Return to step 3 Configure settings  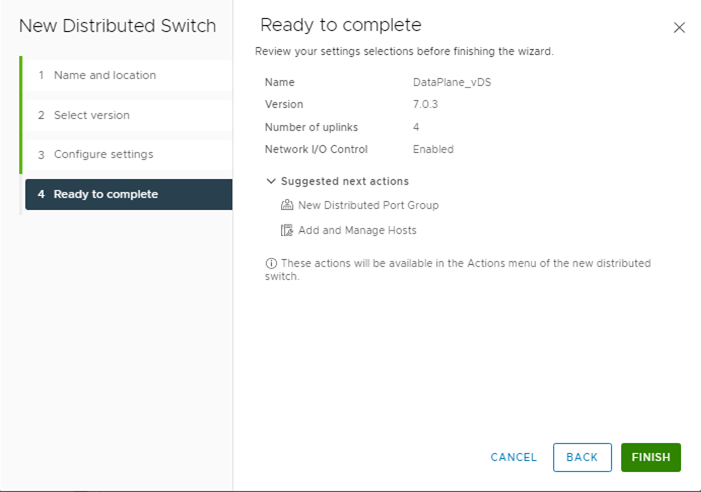coord(103,154)
